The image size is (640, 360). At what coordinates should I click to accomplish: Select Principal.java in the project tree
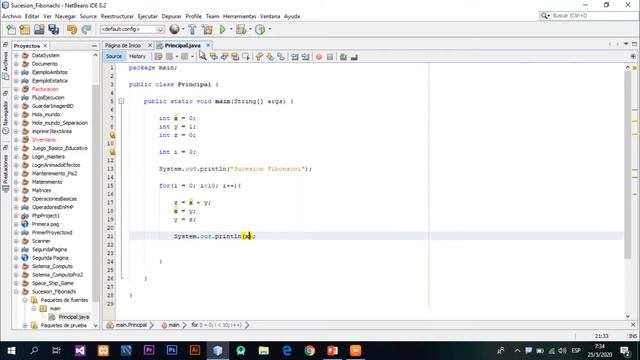pyautogui.click(x=73, y=317)
